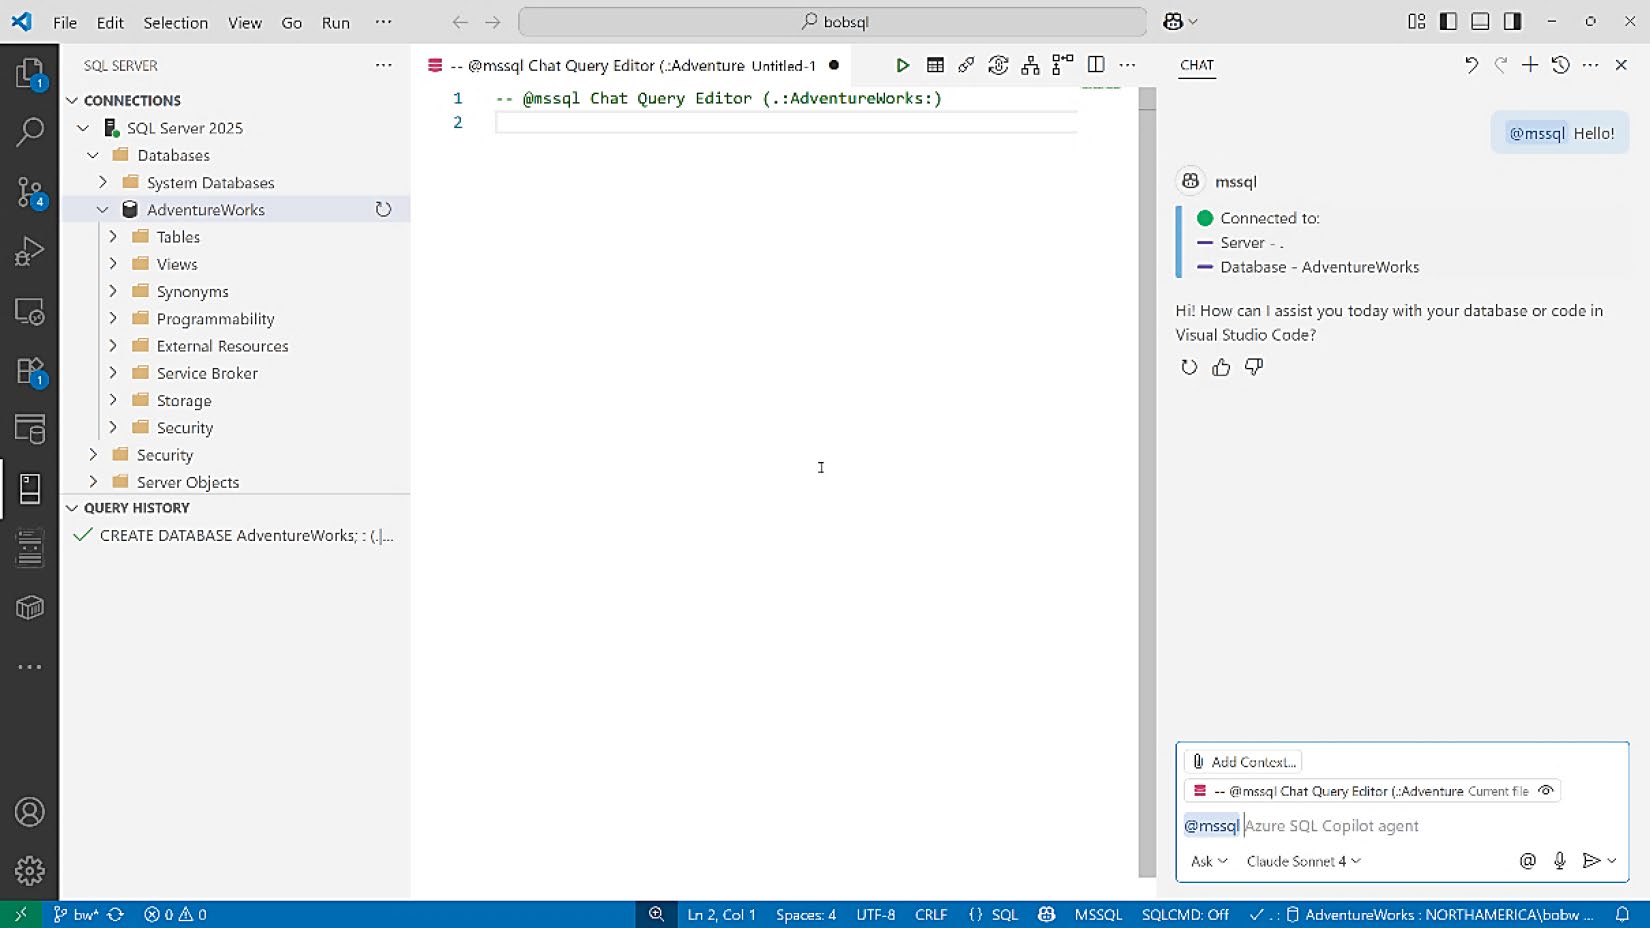Open the Claude Sonnet 4 model dropdown
Screen dimensions: 1650x928
pyautogui.click(x=1303, y=861)
